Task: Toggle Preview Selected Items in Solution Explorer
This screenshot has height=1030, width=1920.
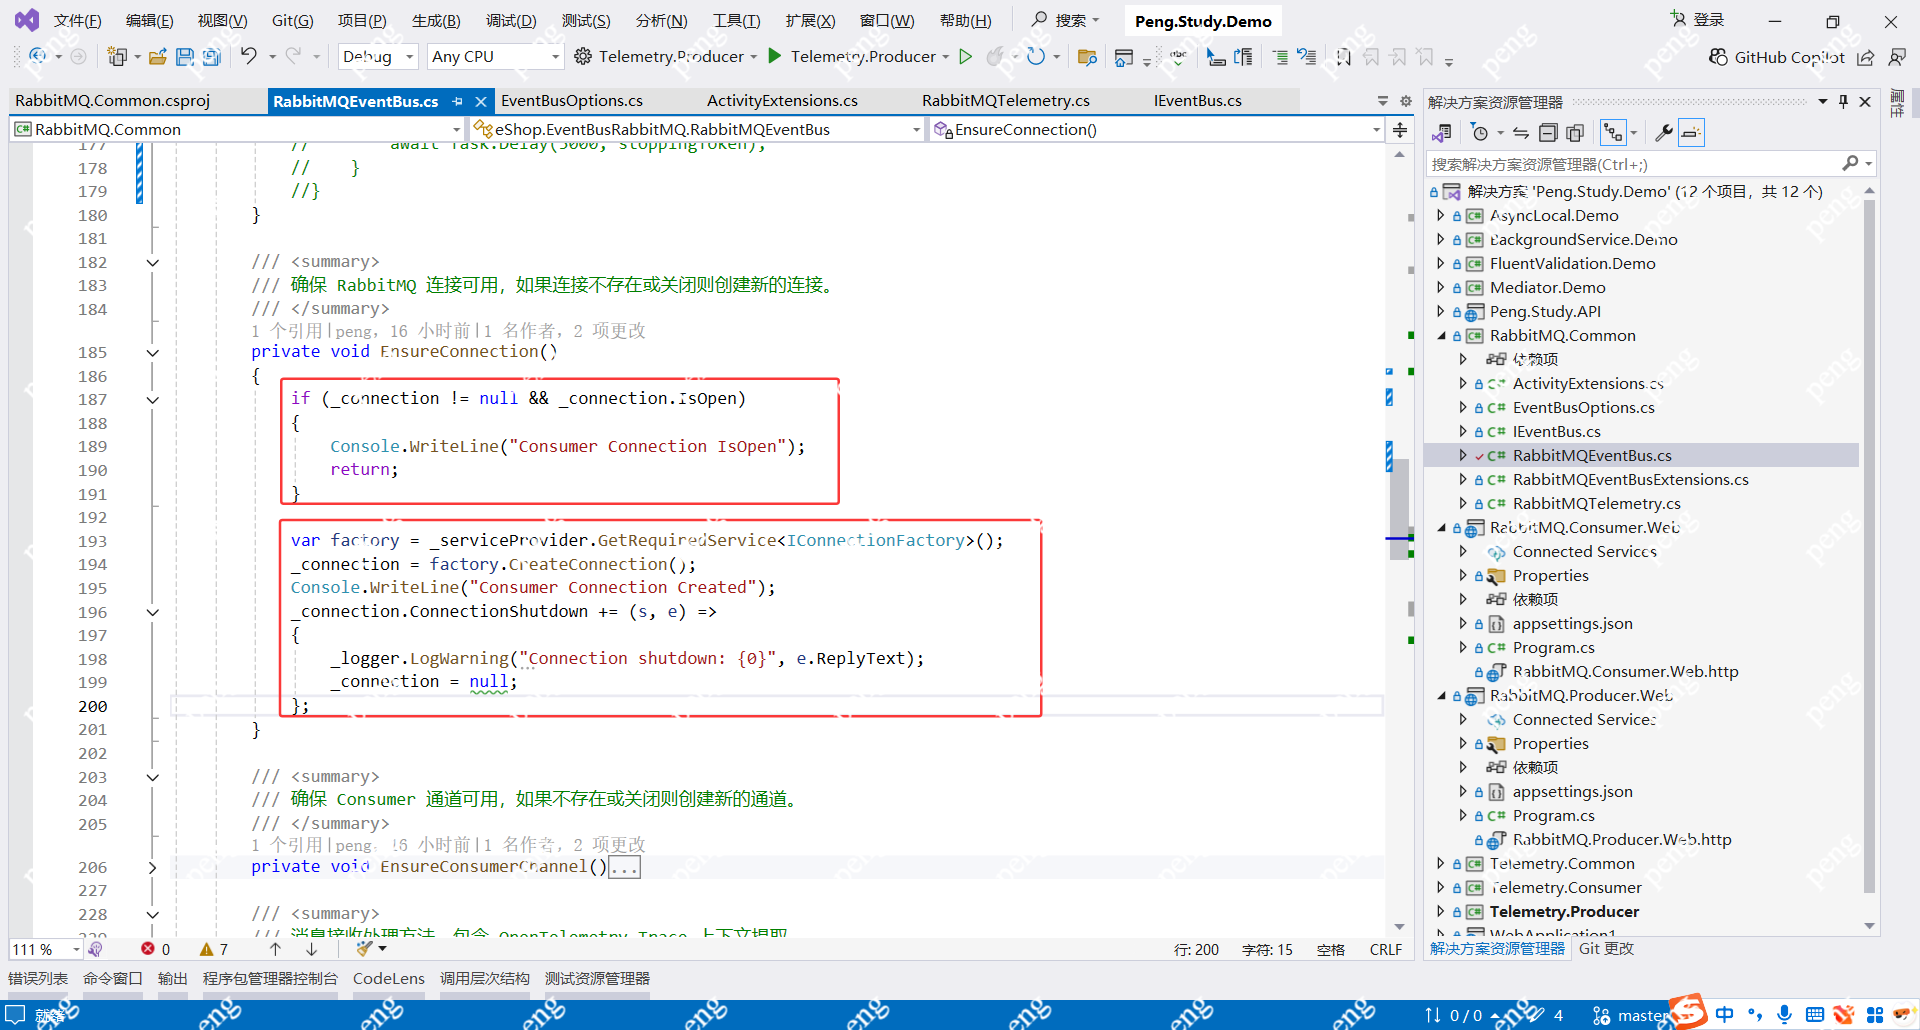Action: (x=1692, y=132)
